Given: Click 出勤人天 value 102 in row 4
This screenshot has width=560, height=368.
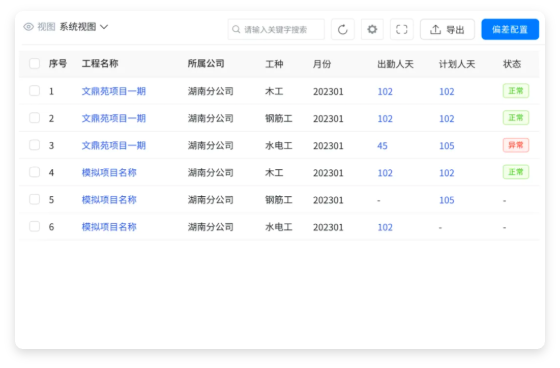Looking at the screenshot, I should (385, 173).
